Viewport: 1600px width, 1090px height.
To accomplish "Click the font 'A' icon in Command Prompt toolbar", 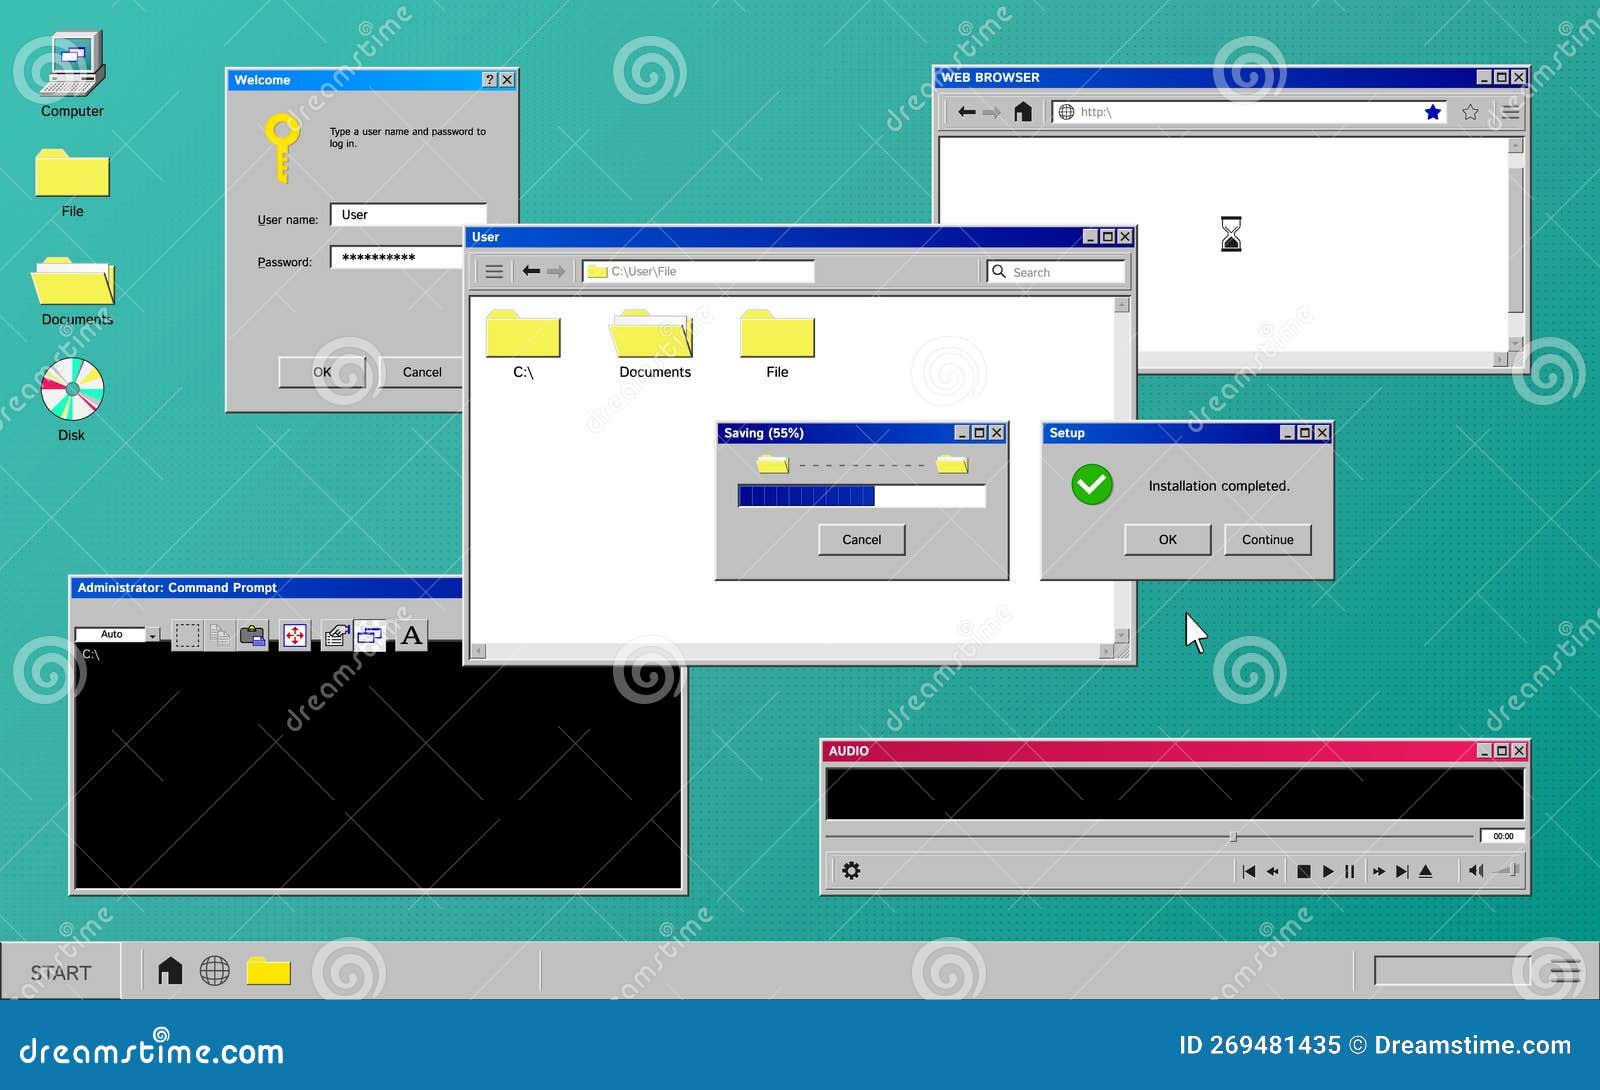I will coord(412,634).
